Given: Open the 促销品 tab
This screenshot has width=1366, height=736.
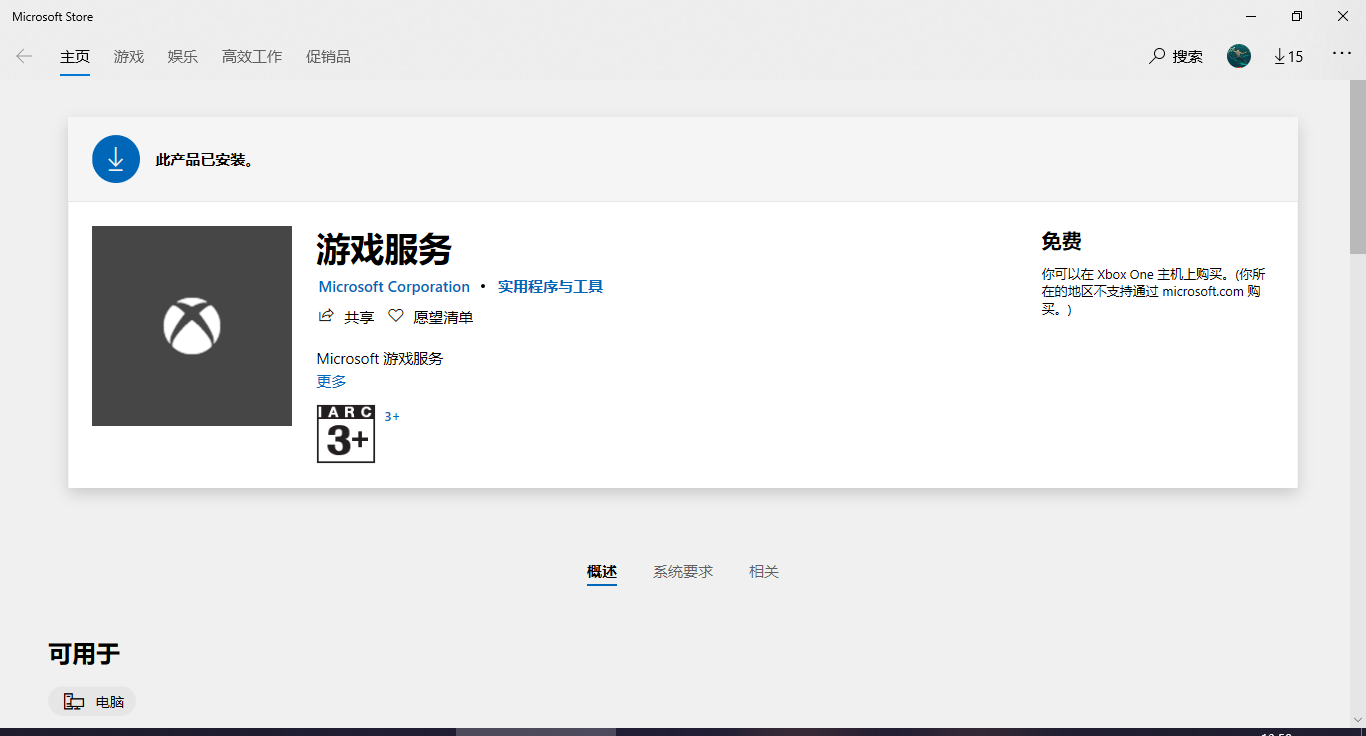Looking at the screenshot, I should click(328, 56).
